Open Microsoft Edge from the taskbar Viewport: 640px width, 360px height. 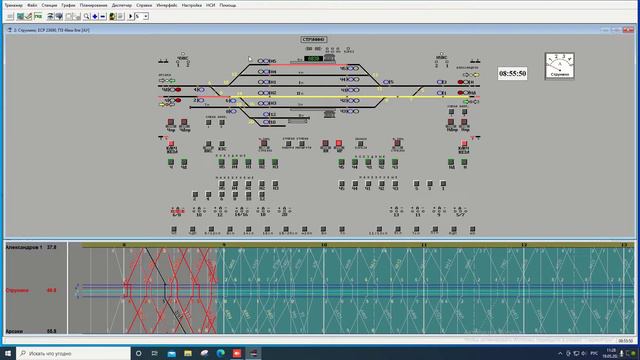(x=220, y=353)
